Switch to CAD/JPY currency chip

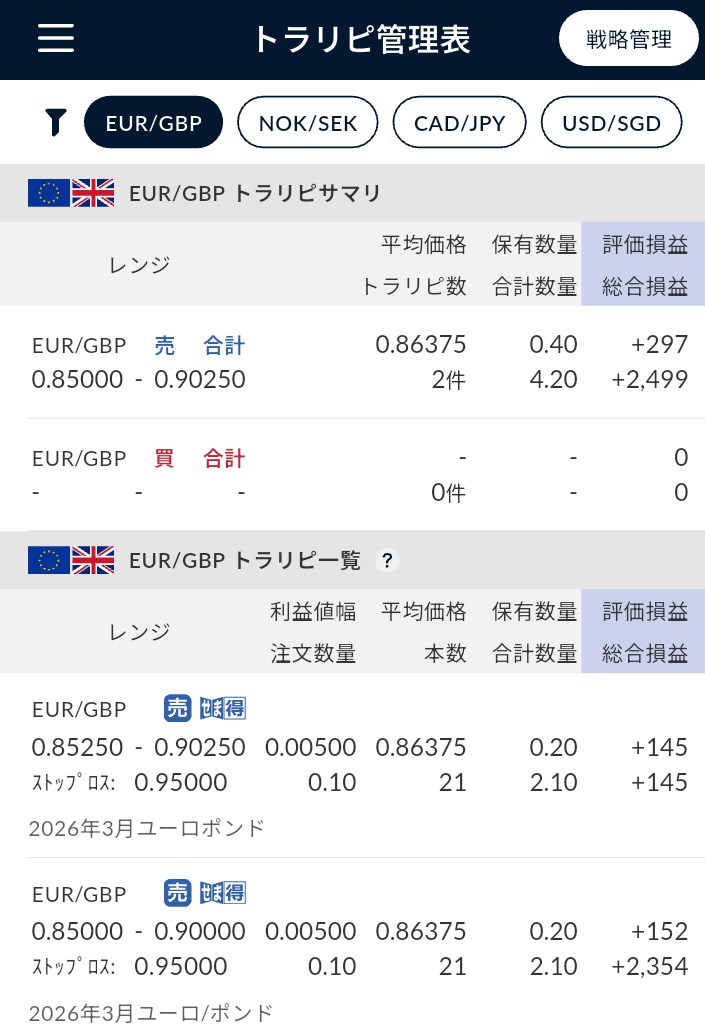point(460,123)
